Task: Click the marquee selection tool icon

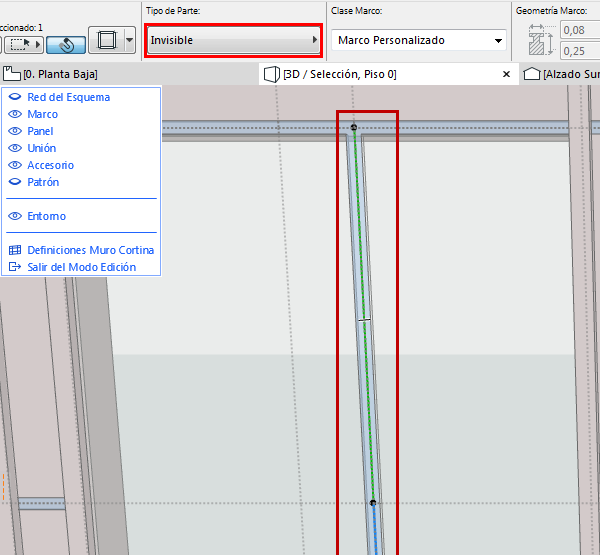Action: point(21,44)
